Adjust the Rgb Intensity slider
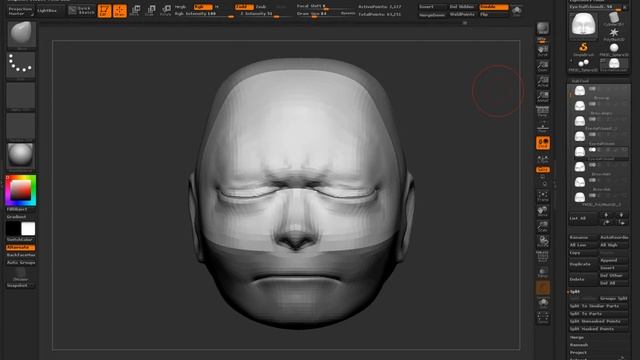Viewport: 640px width, 360px height. point(204,14)
